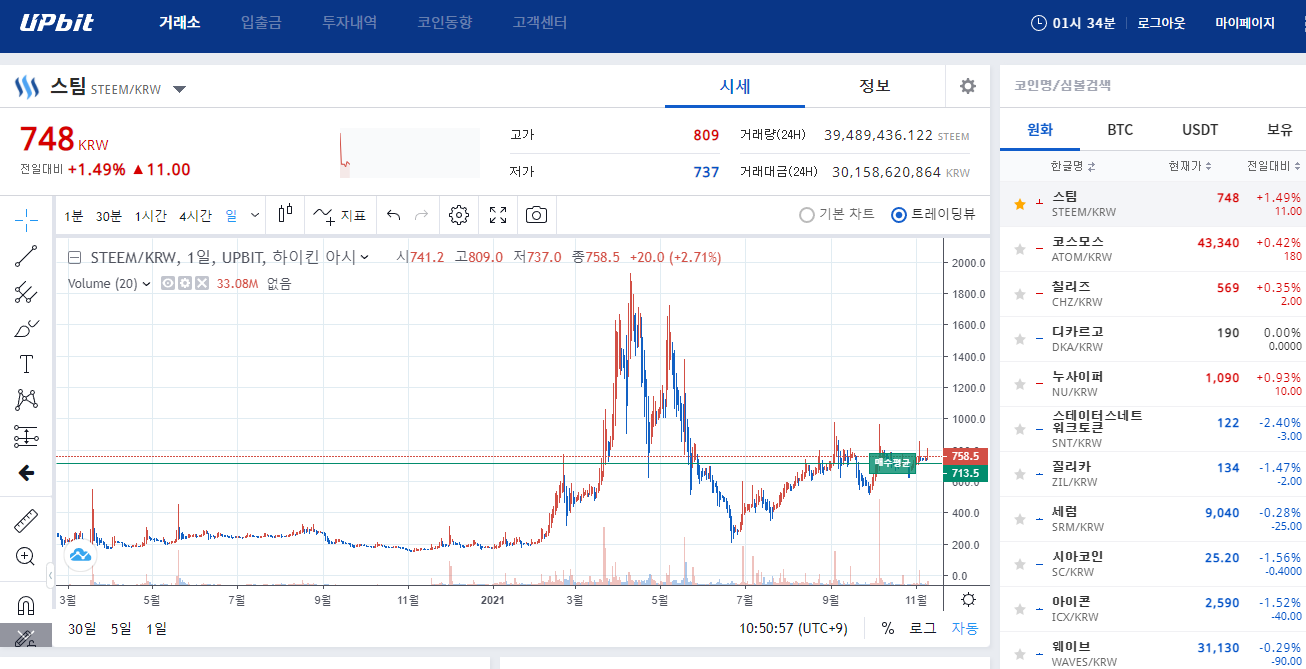Expand the time interval dropdown chevron
The image size is (1306, 669).
click(x=255, y=215)
